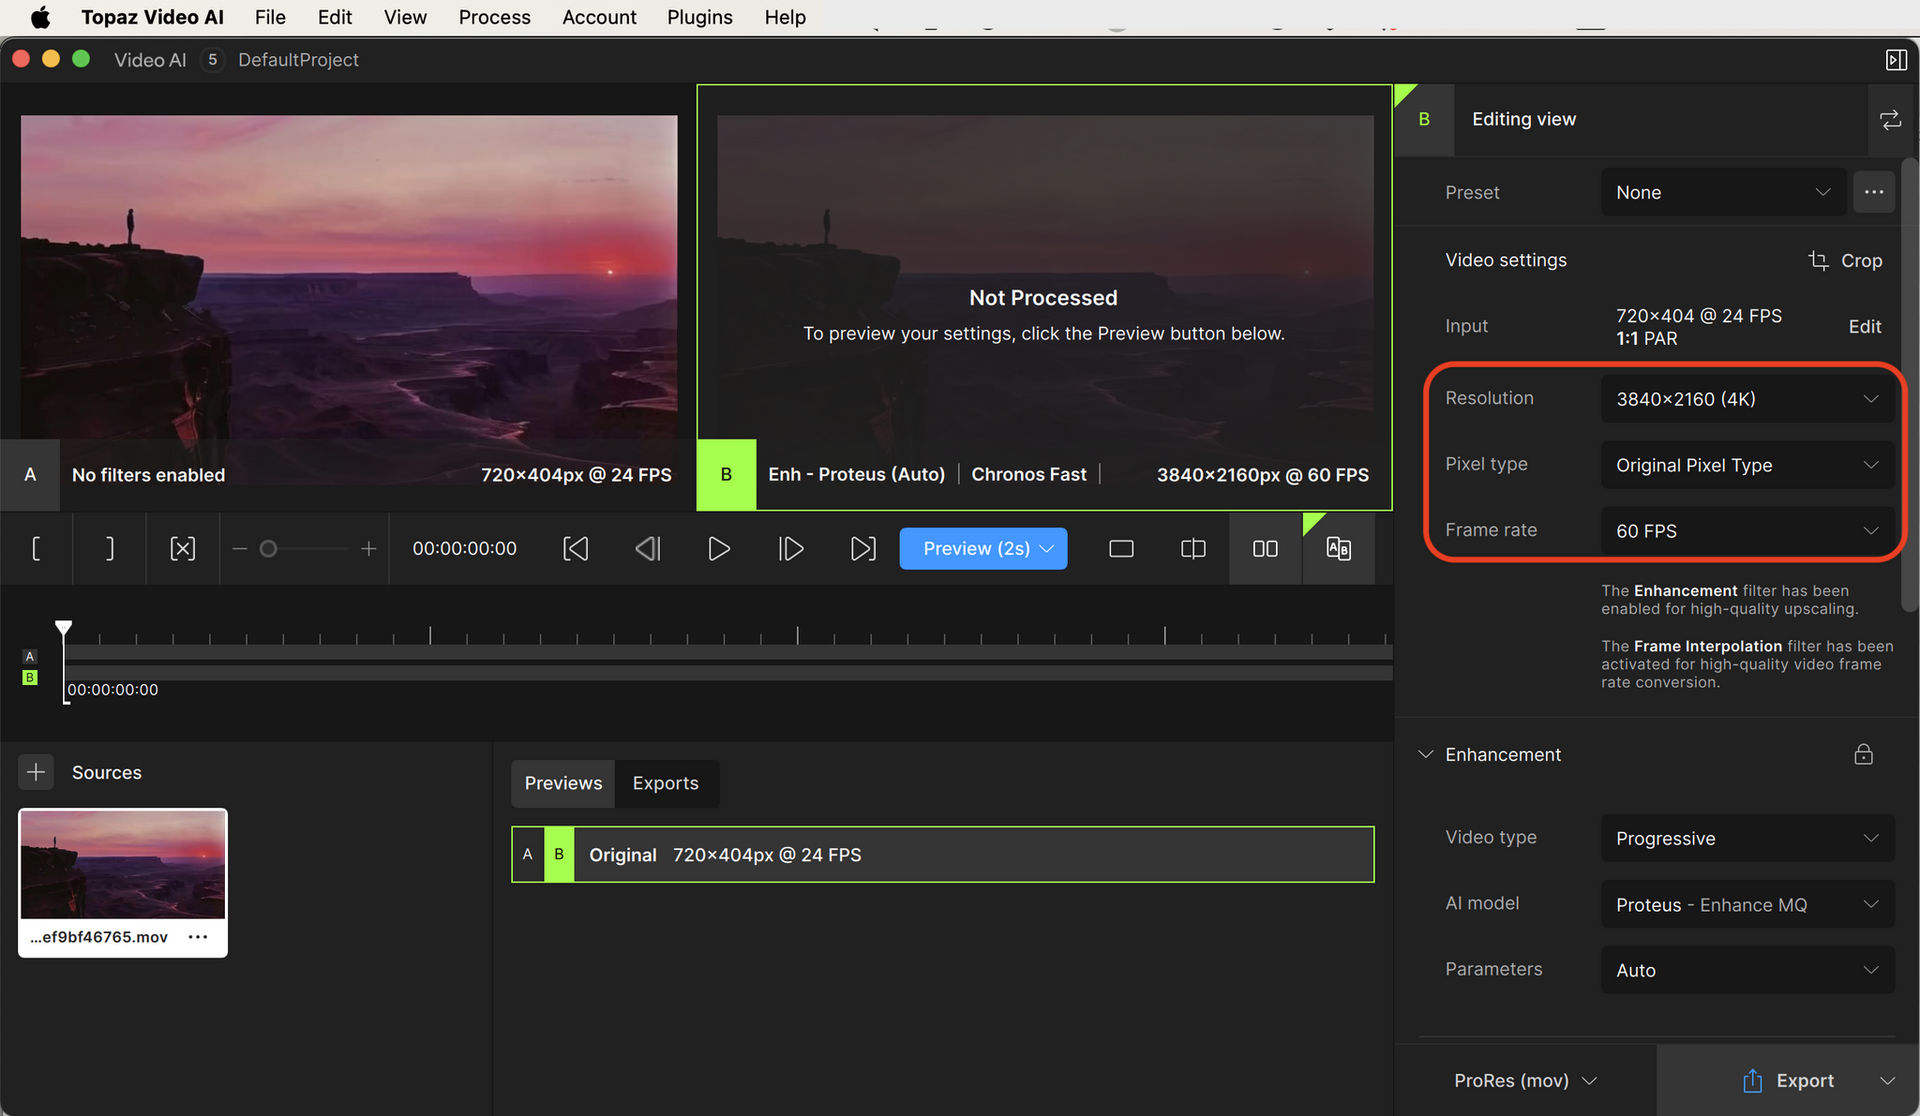Image resolution: width=1920 pixels, height=1116 pixels.
Task: Select the B view pane label
Action: click(726, 475)
